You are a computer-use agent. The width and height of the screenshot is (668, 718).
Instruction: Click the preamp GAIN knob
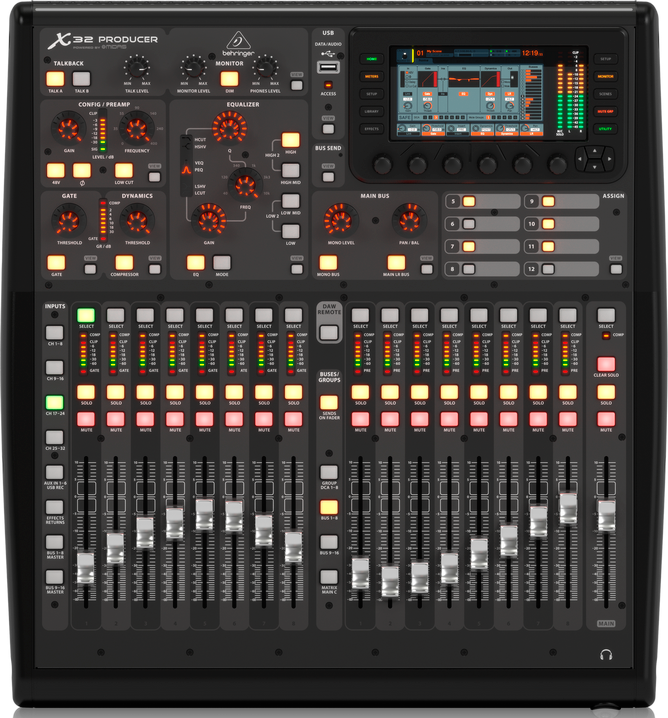[68, 129]
